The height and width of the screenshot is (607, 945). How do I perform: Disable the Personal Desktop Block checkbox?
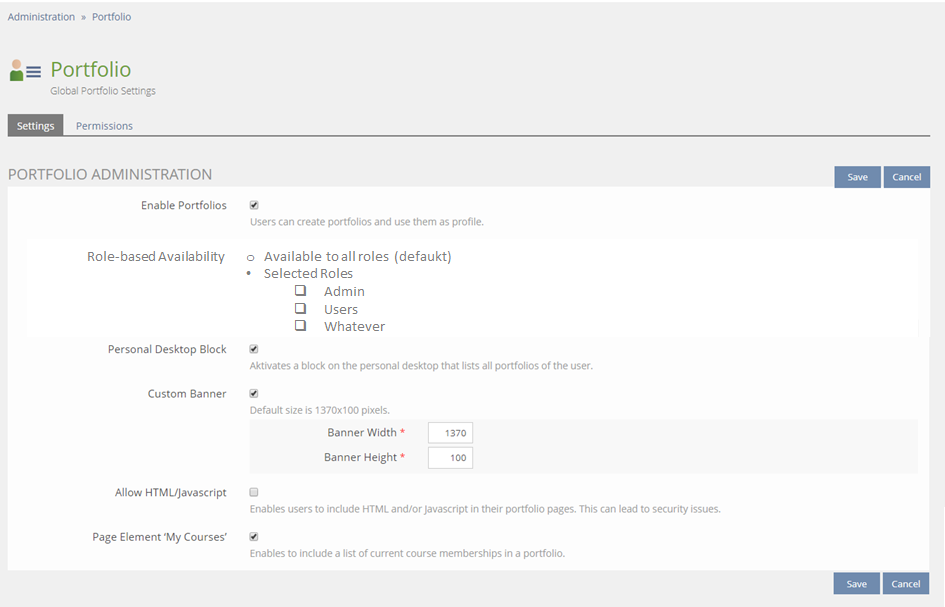click(254, 349)
